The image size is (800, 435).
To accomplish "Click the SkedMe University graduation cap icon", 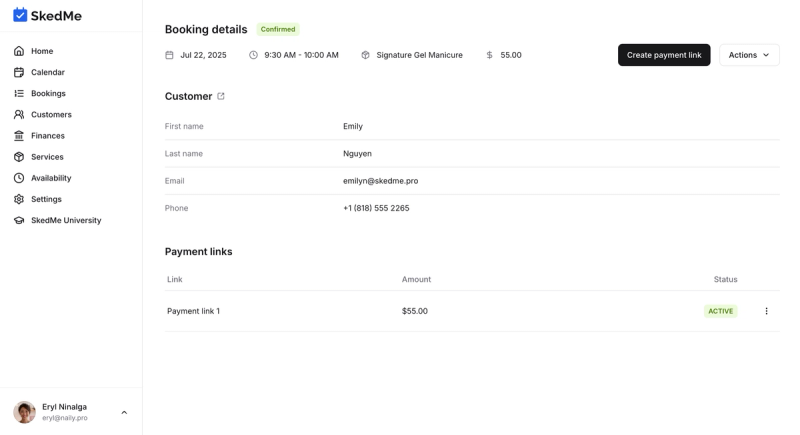I will pos(19,220).
